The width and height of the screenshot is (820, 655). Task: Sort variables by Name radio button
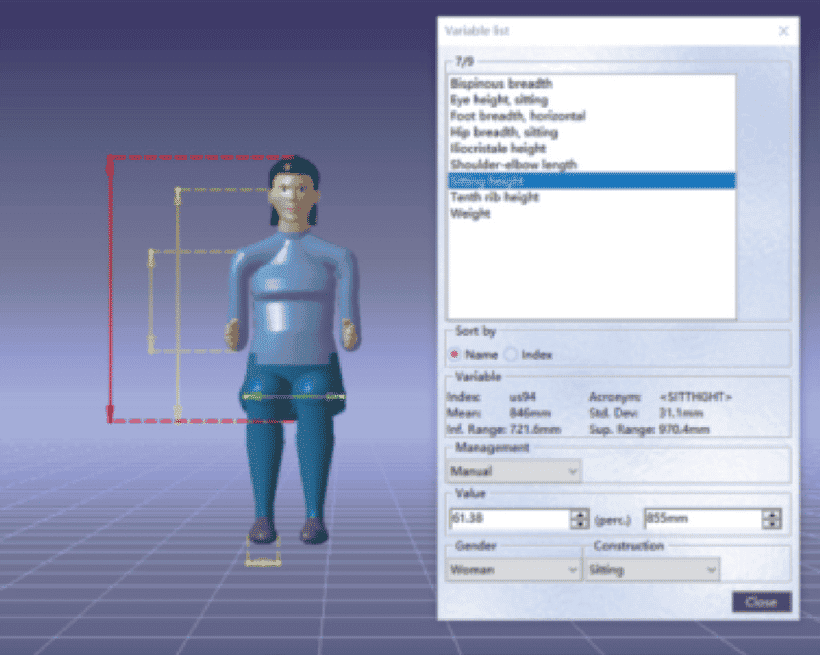454,354
